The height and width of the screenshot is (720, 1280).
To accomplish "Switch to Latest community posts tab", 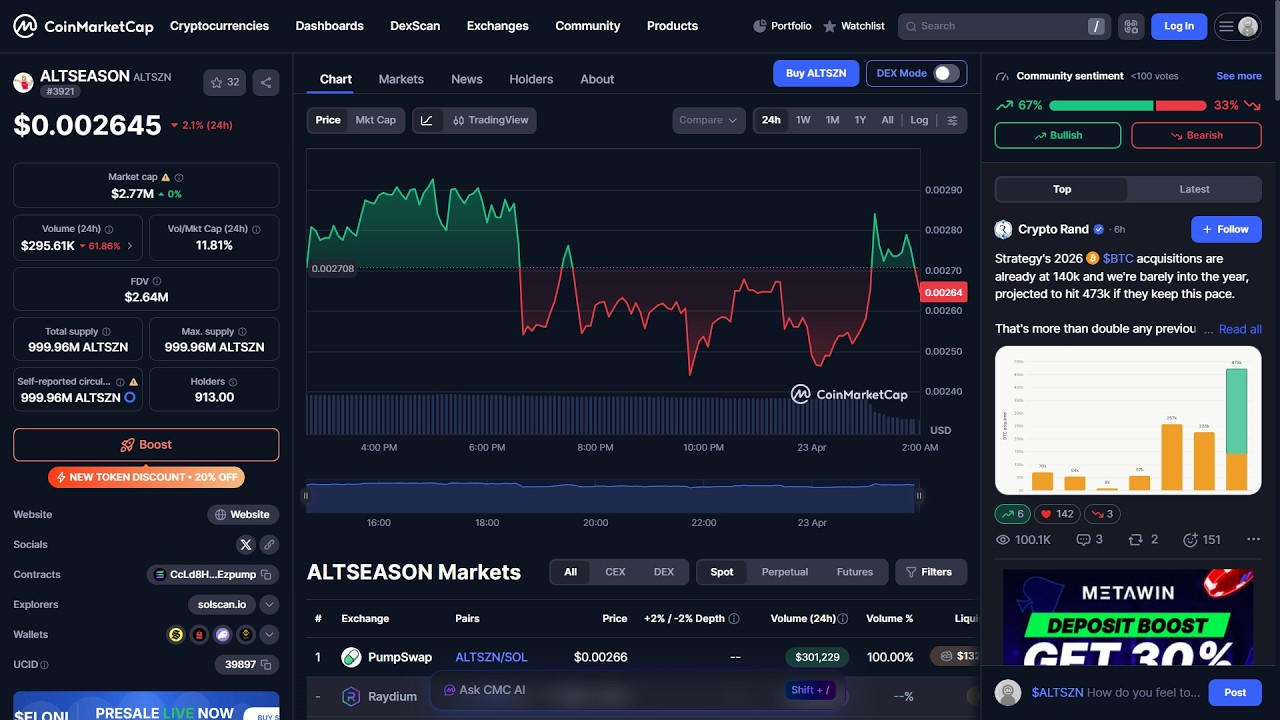I will [x=1194, y=189].
